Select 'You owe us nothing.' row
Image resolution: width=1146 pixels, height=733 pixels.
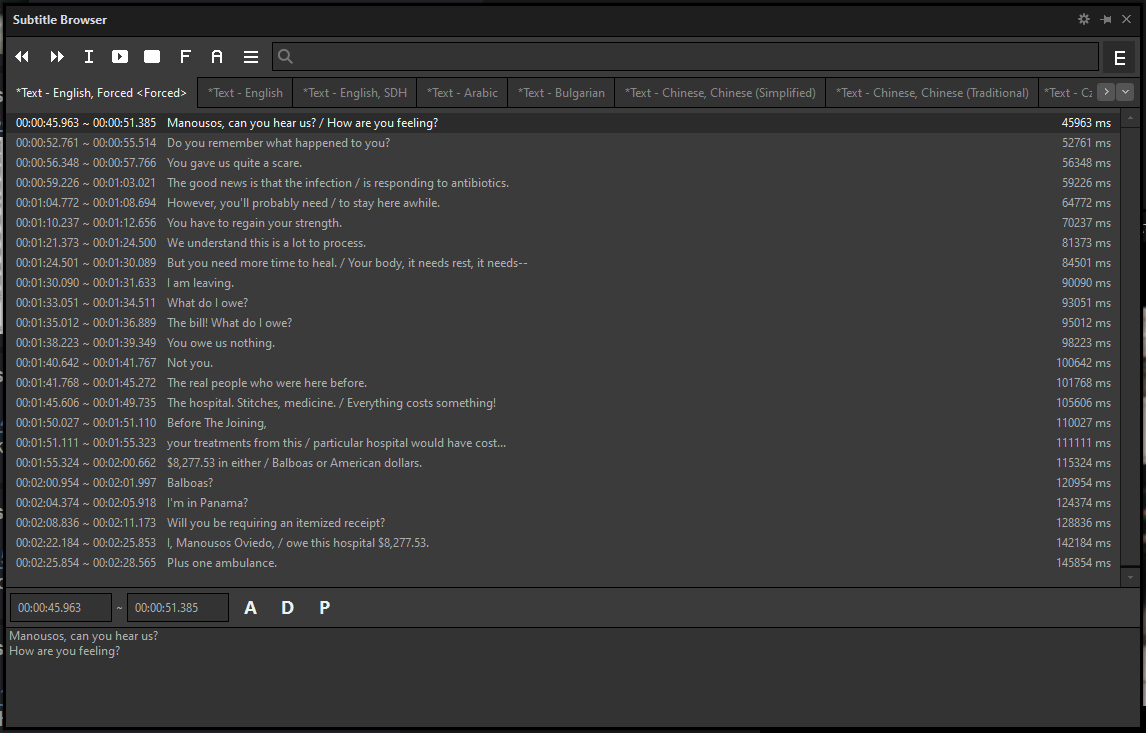(x=563, y=343)
